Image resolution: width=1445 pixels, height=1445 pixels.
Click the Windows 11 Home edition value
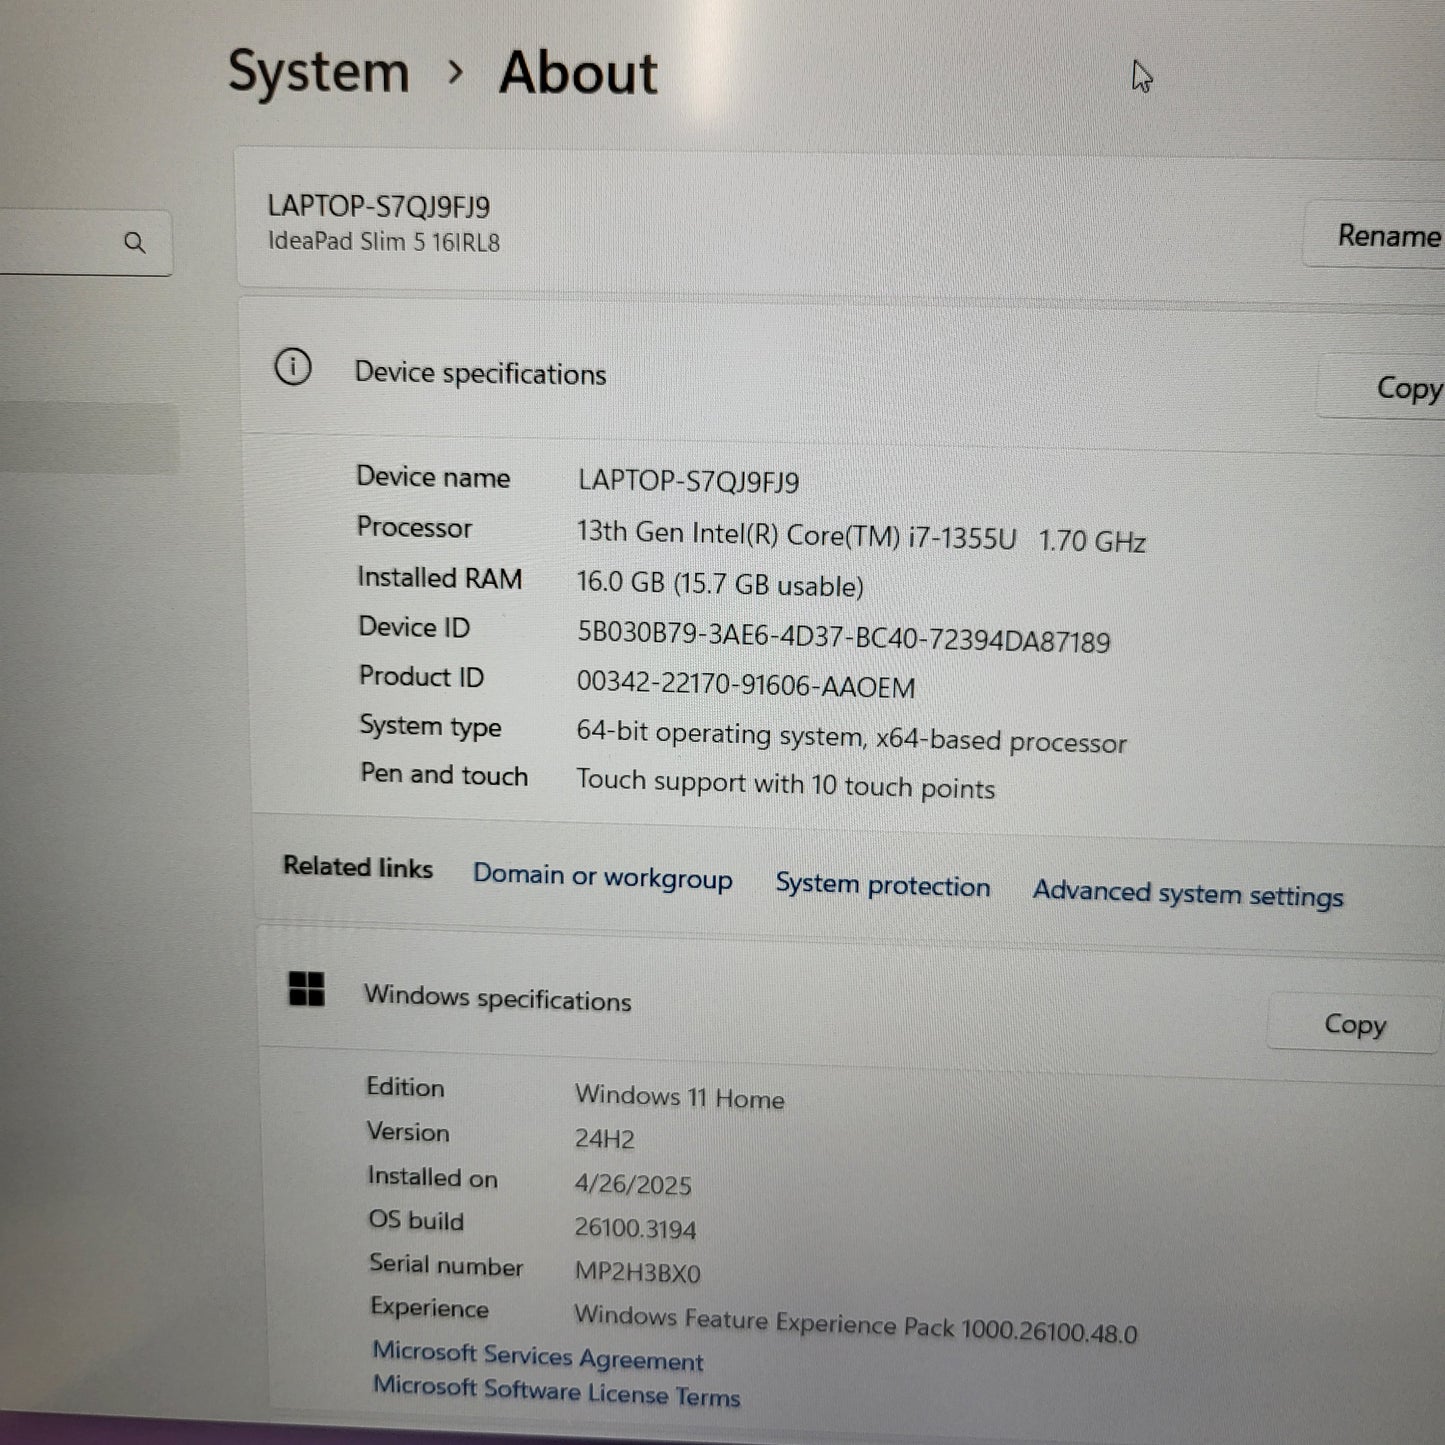tap(679, 1097)
